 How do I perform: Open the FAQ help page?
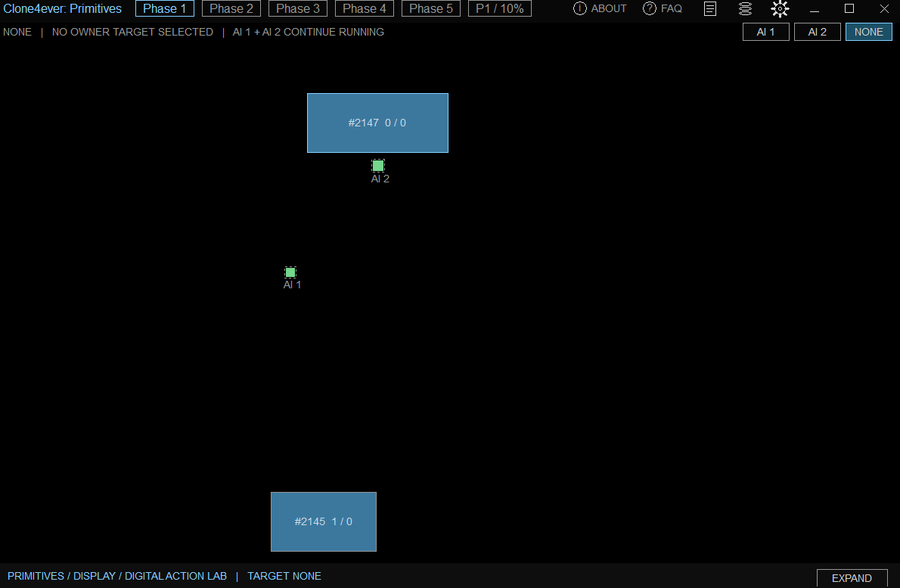coord(662,9)
